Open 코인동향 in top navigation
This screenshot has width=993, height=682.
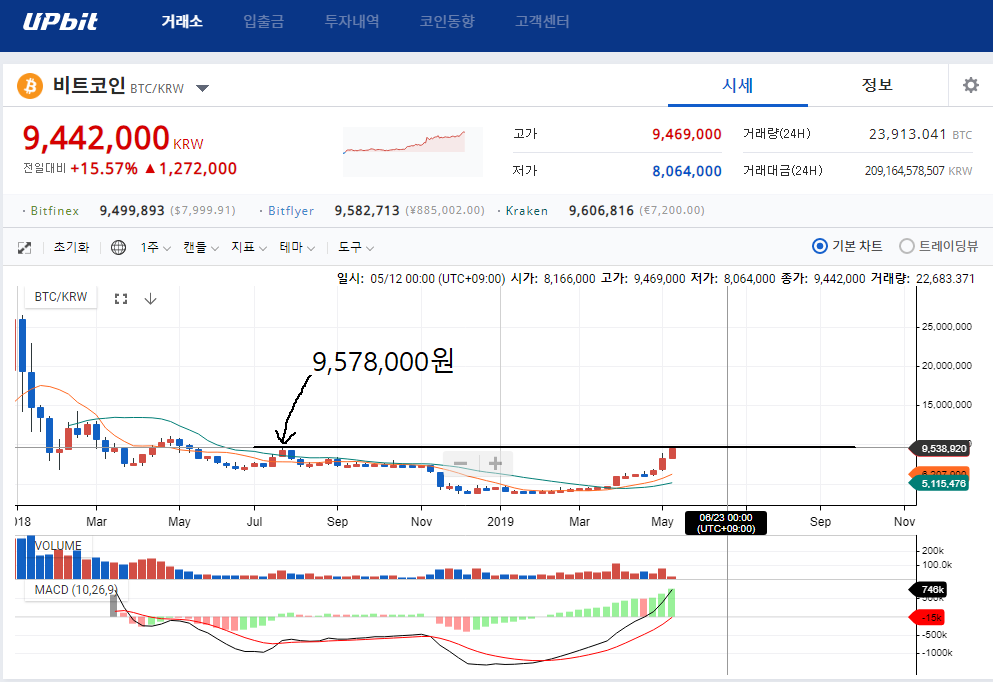(x=446, y=22)
